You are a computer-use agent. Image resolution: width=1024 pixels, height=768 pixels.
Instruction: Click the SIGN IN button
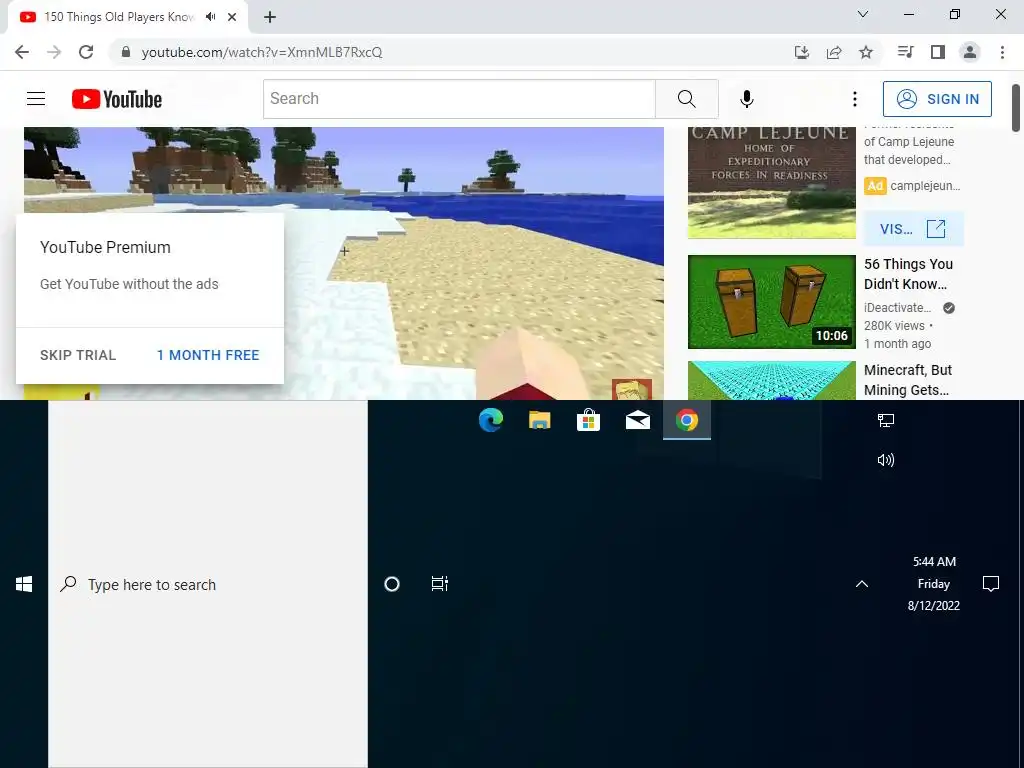pyautogui.click(x=937, y=99)
